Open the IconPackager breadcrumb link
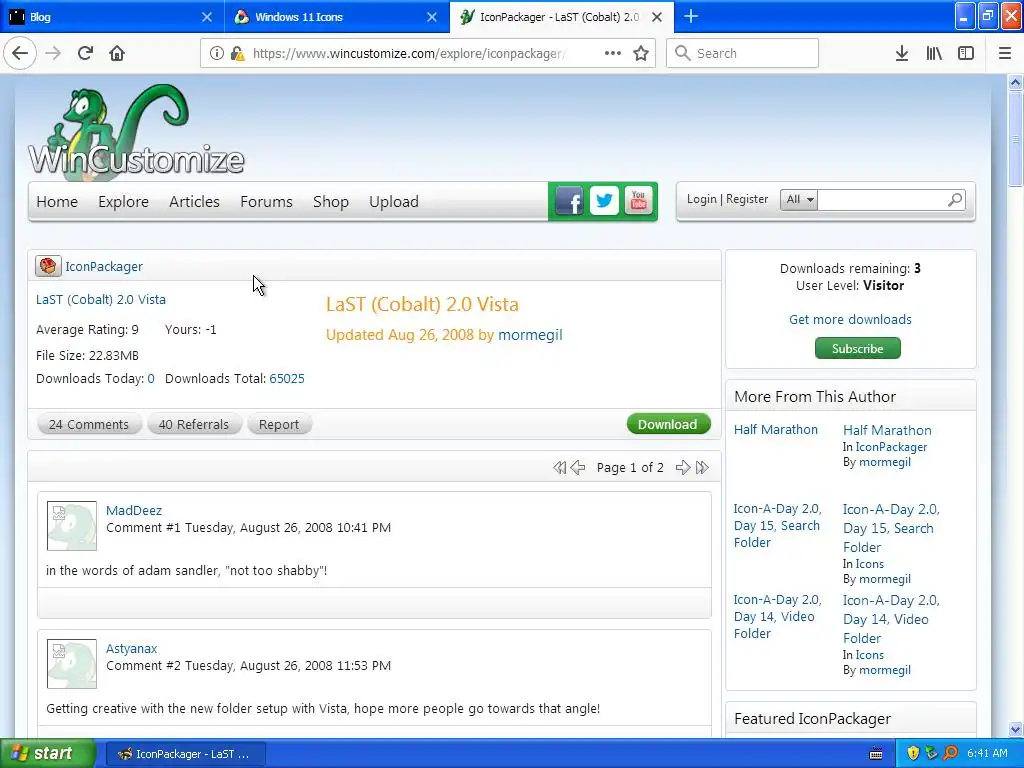 104,266
